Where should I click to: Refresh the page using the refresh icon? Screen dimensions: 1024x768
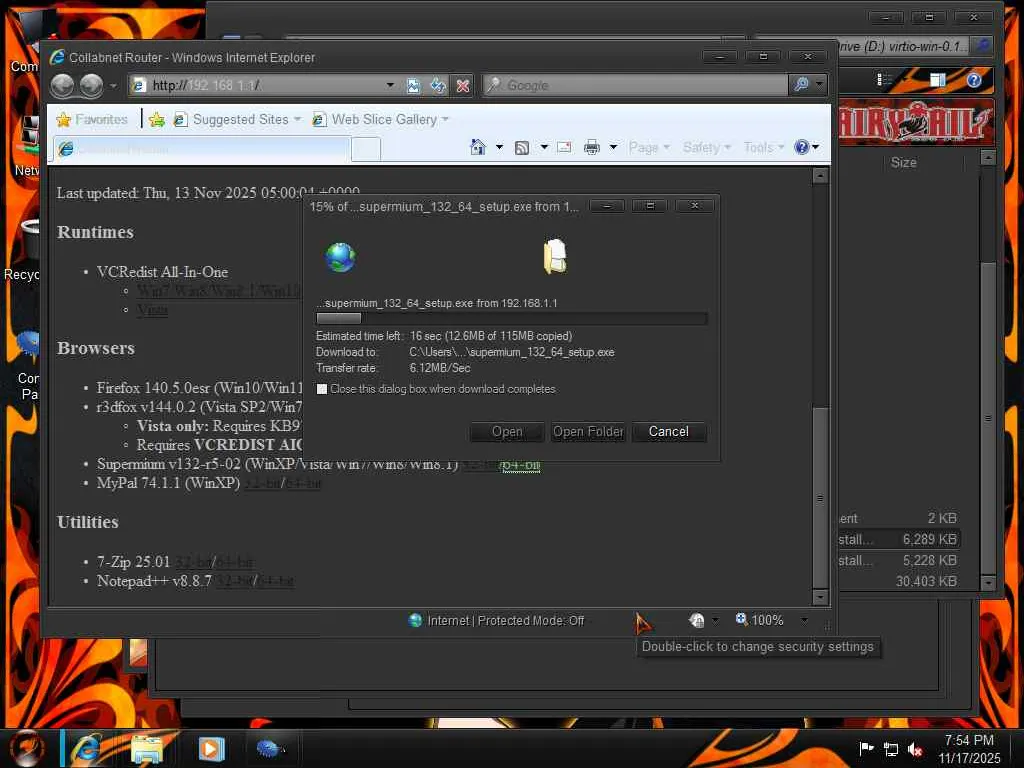tap(438, 86)
